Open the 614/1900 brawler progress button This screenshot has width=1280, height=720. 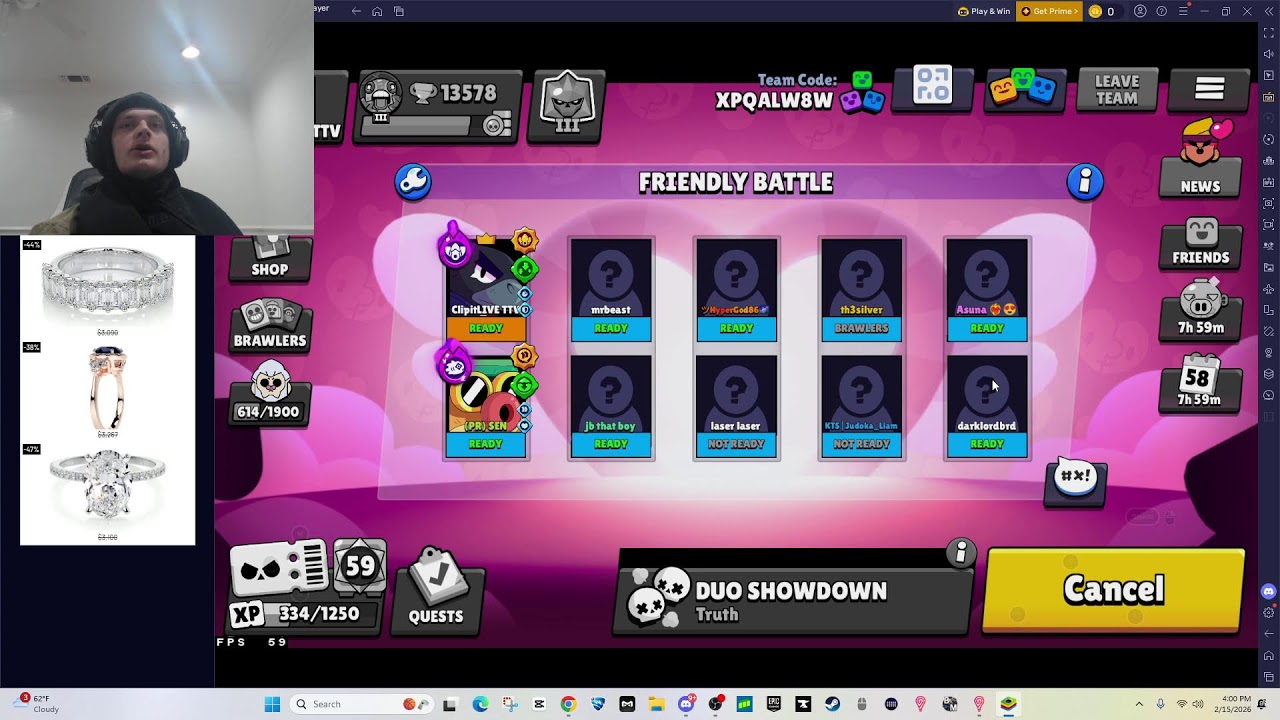(x=268, y=395)
